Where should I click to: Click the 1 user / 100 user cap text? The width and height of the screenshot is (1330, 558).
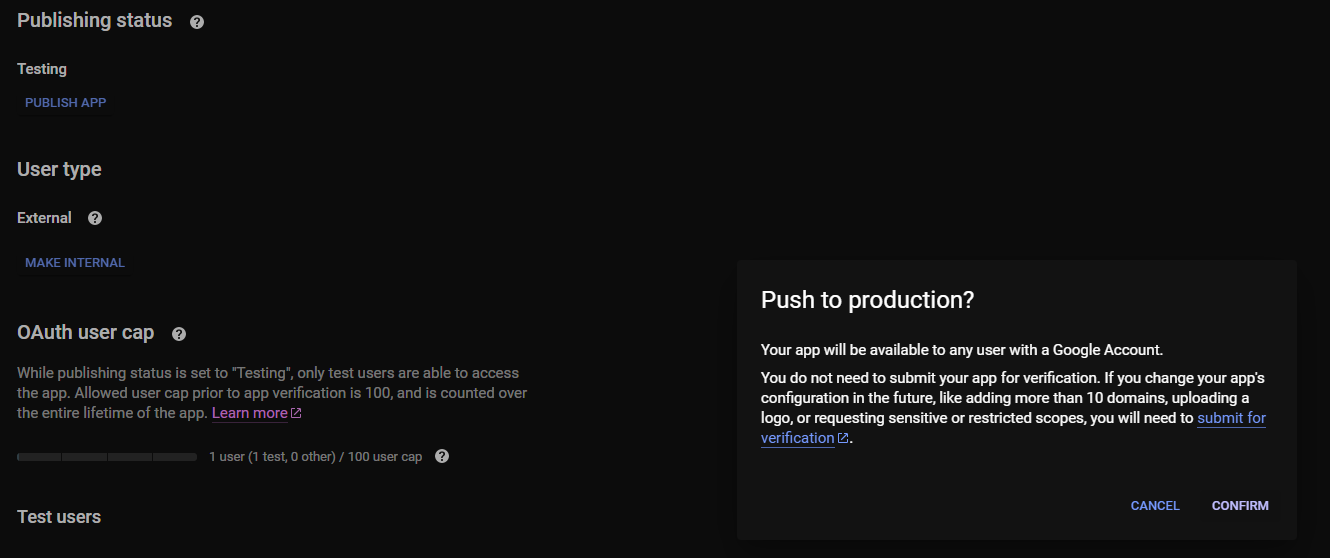(315, 457)
